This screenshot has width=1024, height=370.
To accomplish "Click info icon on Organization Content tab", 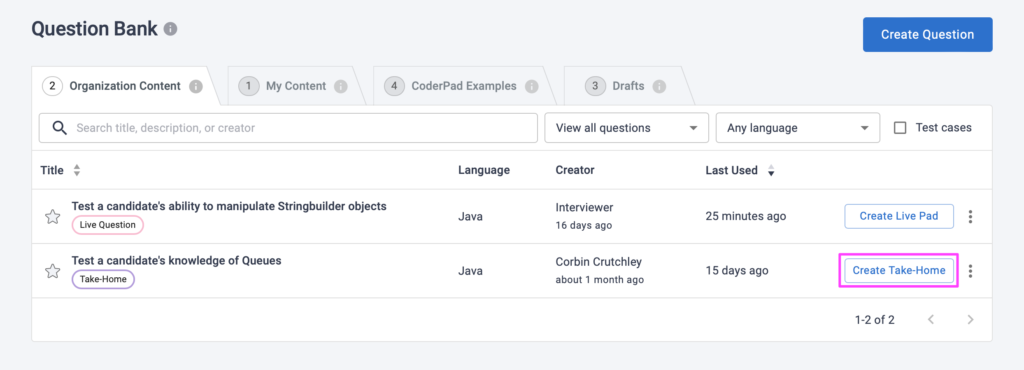I will click(x=195, y=86).
